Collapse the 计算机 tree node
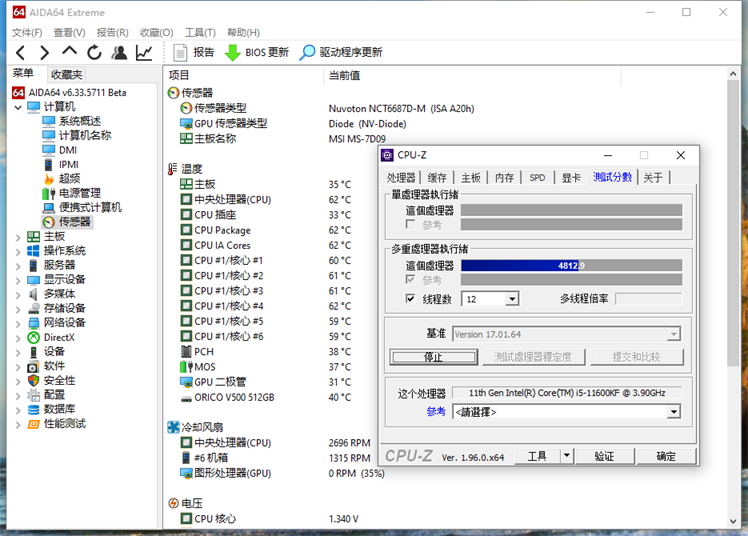This screenshot has height=536, width=748. (x=19, y=107)
